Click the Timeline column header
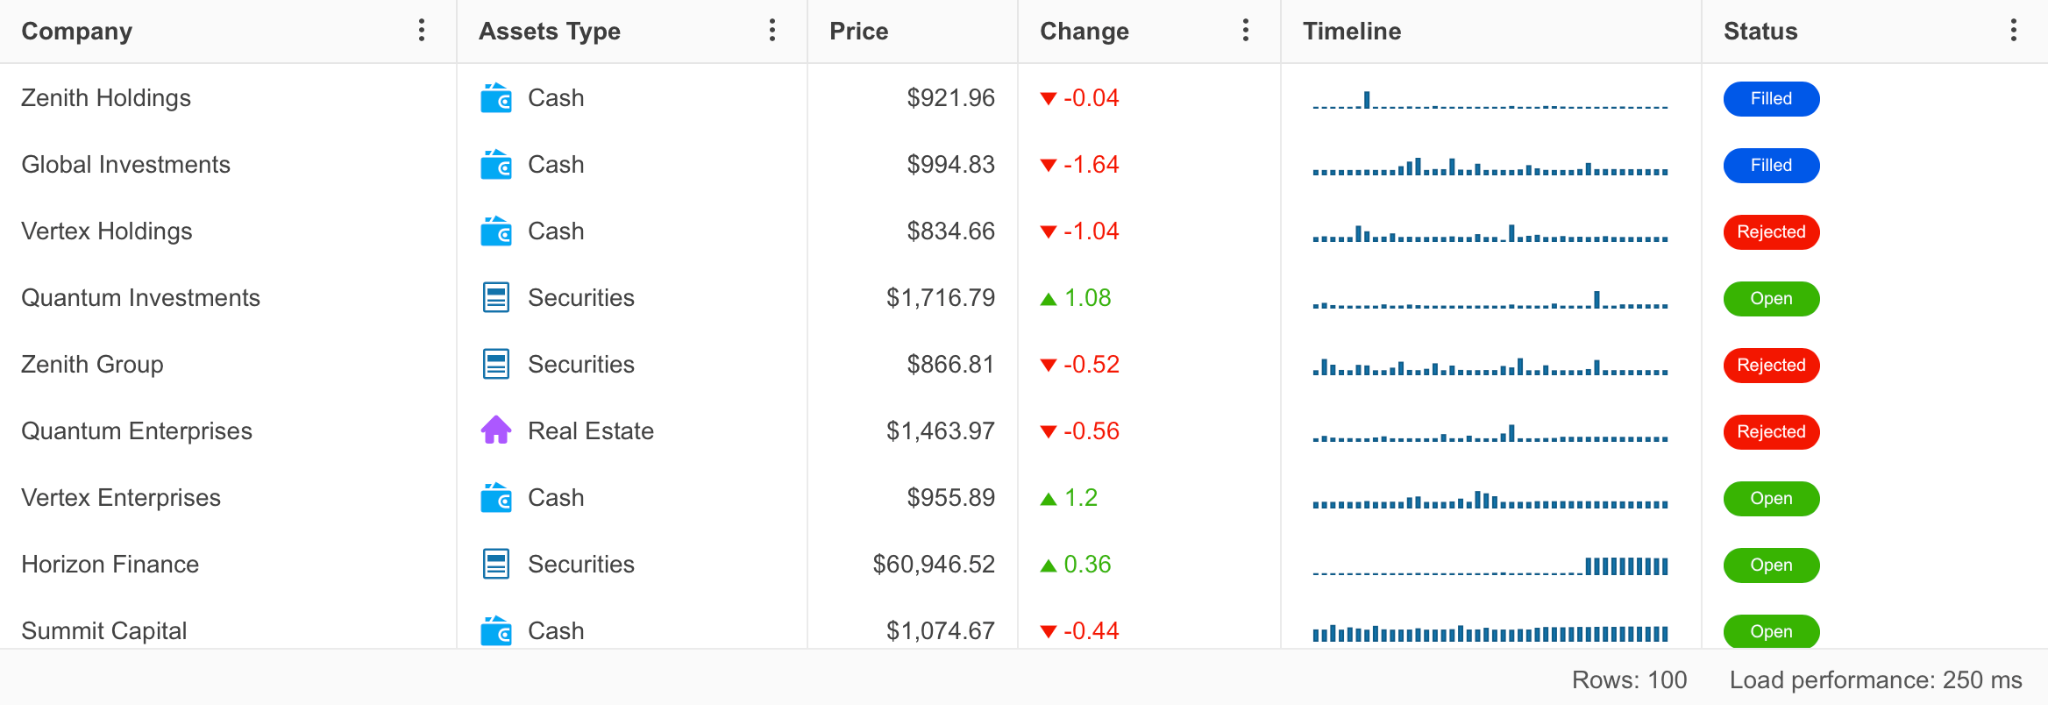The height and width of the screenshot is (705, 2048). pyautogui.click(x=1351, y=31)
